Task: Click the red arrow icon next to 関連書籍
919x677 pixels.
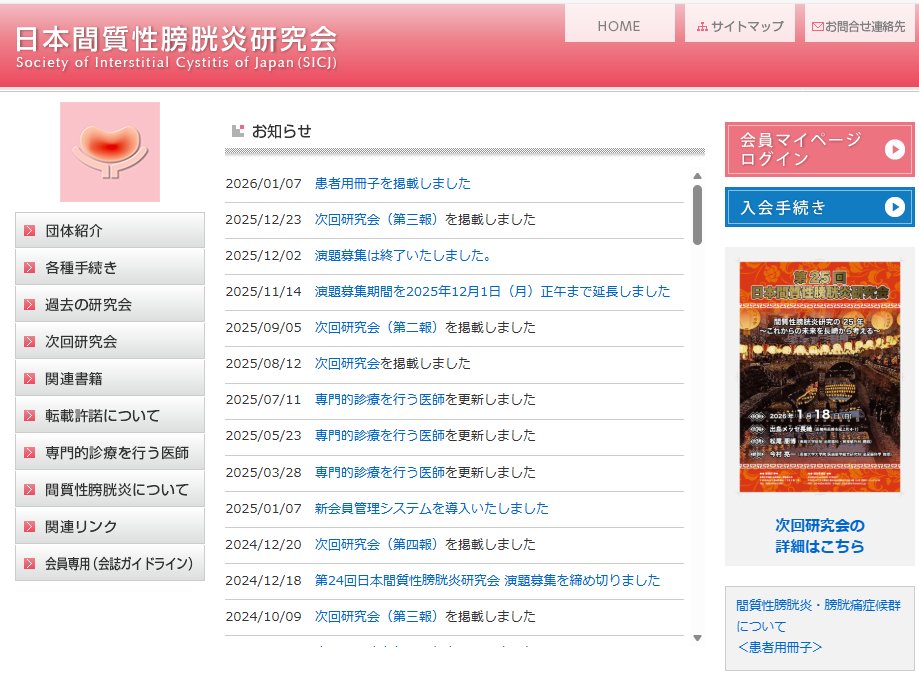Action: click(x=29, y=379)
